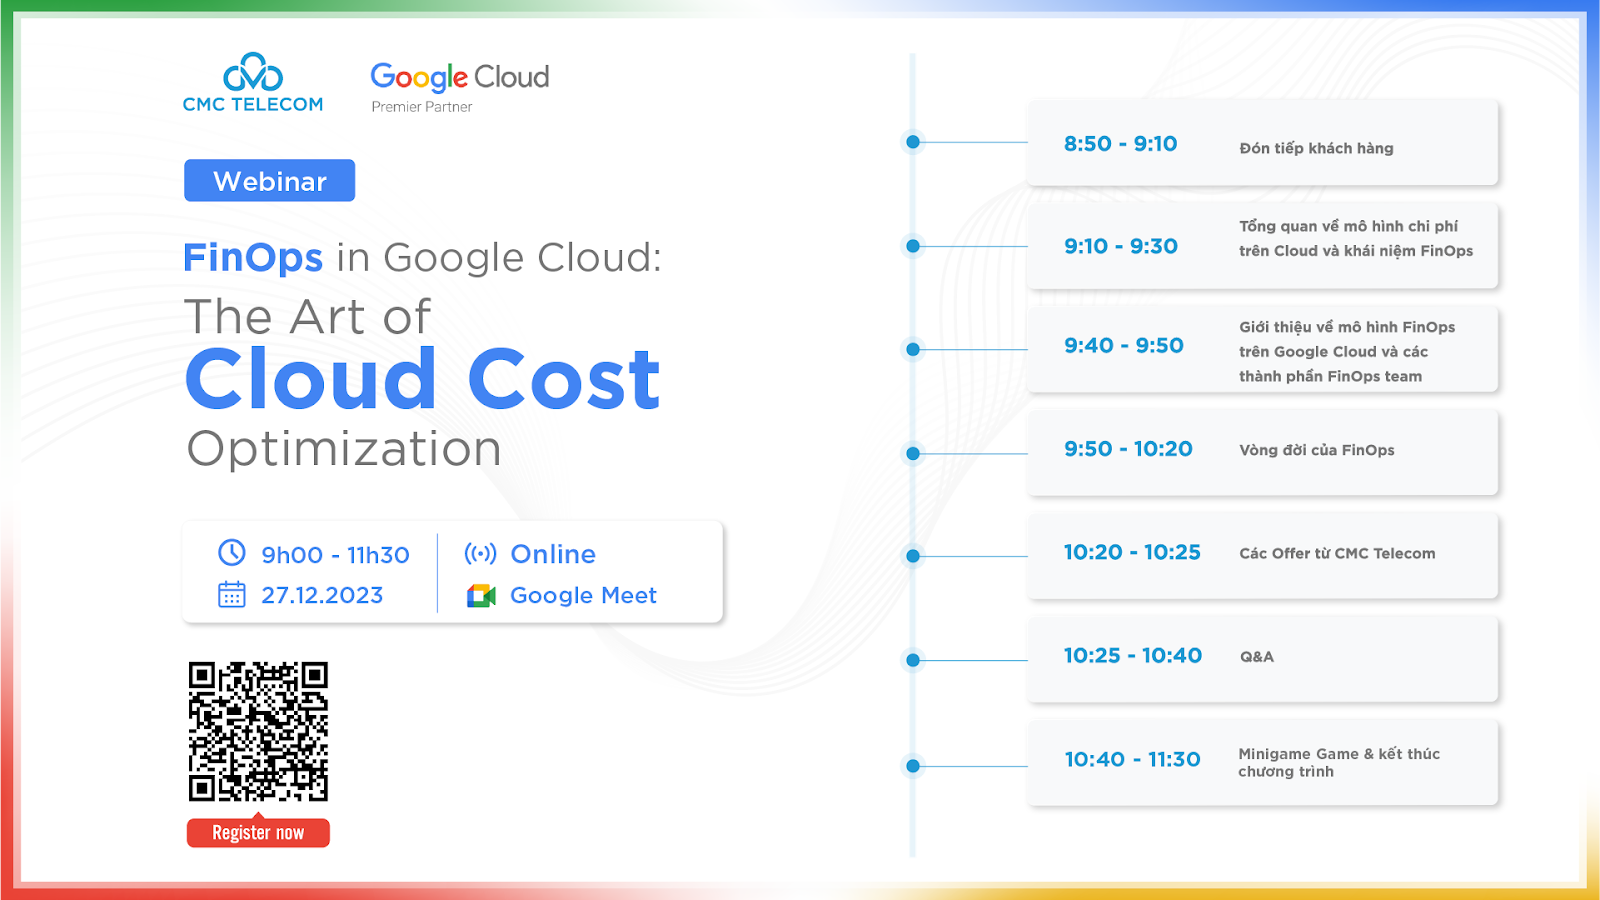Click the '9:50 - 10:20' time slot
The image size is (1600, 900).
pyautogui.click(x=1128, y=449)
